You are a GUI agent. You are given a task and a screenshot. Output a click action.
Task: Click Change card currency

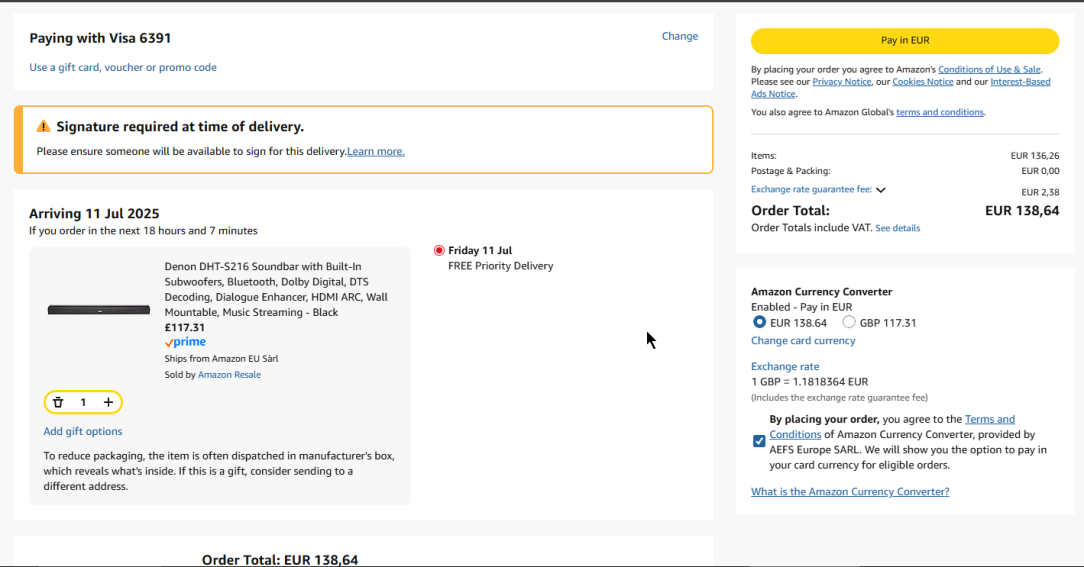point(803,341)
